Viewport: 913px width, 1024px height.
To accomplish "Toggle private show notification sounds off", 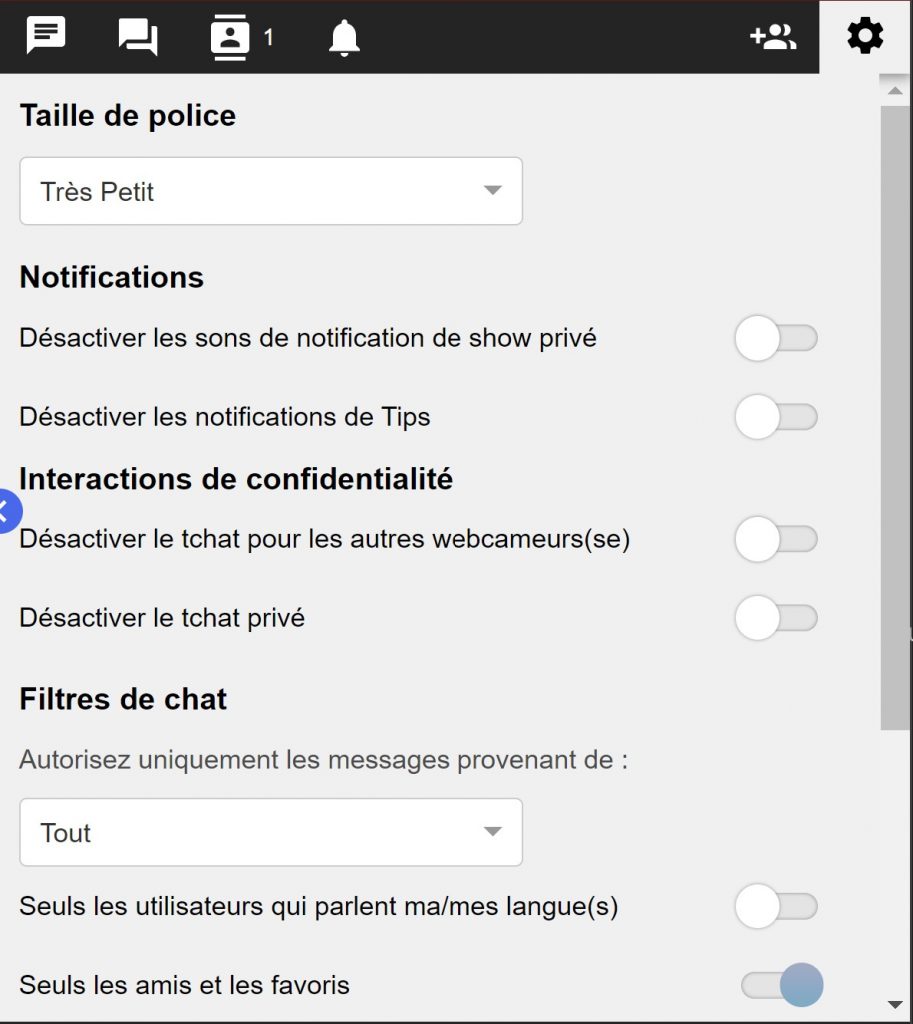I will pyautogui.click(x=776, y=338).
